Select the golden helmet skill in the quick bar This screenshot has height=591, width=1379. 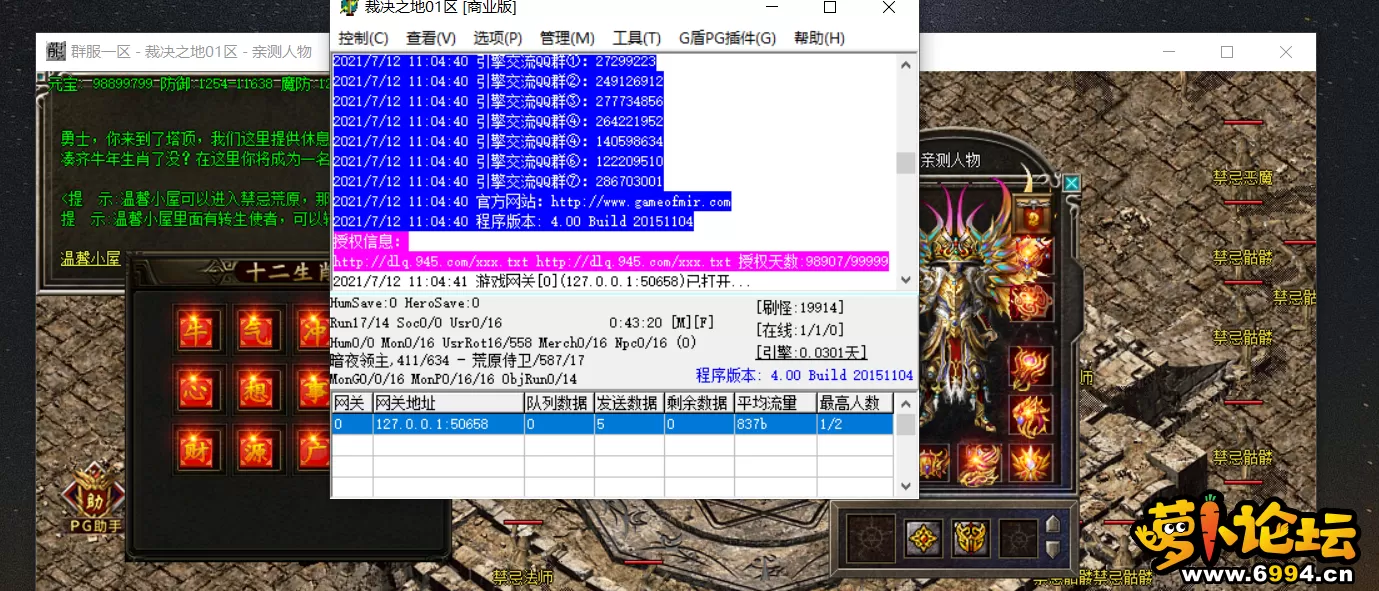click(x=971, y=538)
